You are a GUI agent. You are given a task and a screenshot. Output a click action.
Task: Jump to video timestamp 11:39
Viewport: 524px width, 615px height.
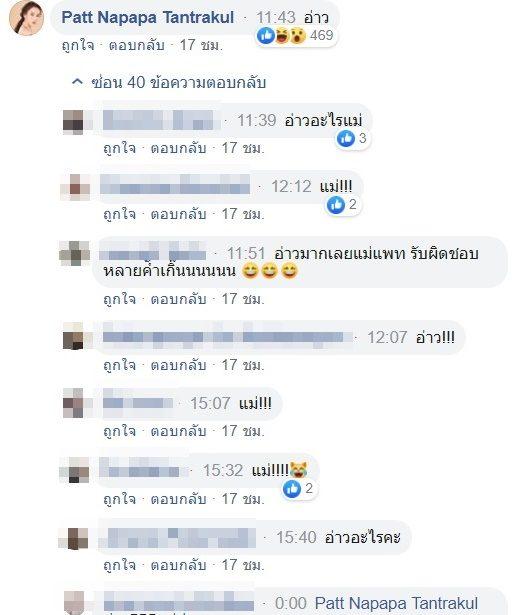click(x=257, y=120)
